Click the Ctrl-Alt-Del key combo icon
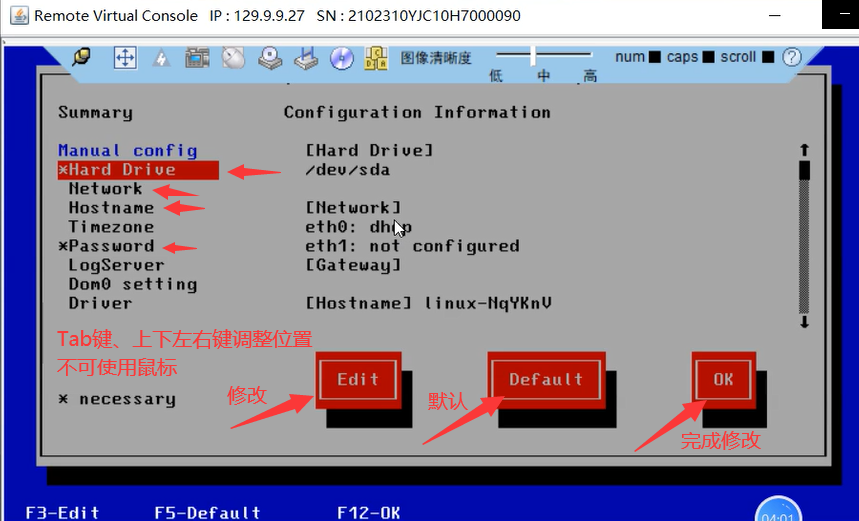The height and width of the screenshot is (521, 859). 376,58
